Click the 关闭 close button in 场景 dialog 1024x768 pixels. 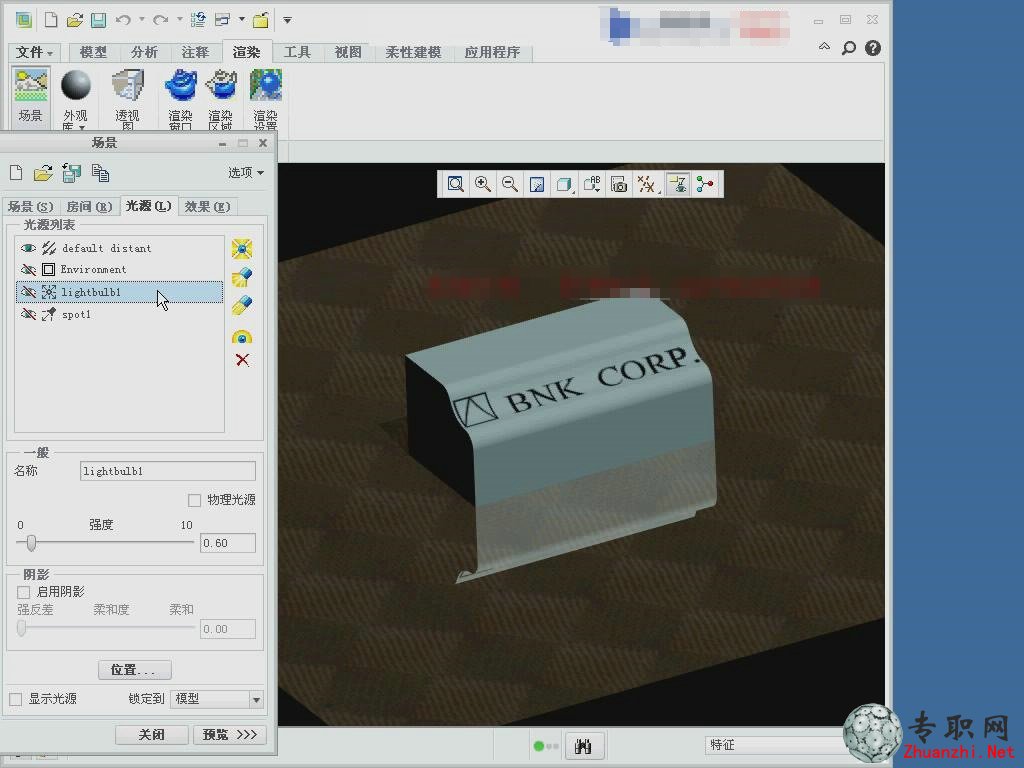[152, 735]
